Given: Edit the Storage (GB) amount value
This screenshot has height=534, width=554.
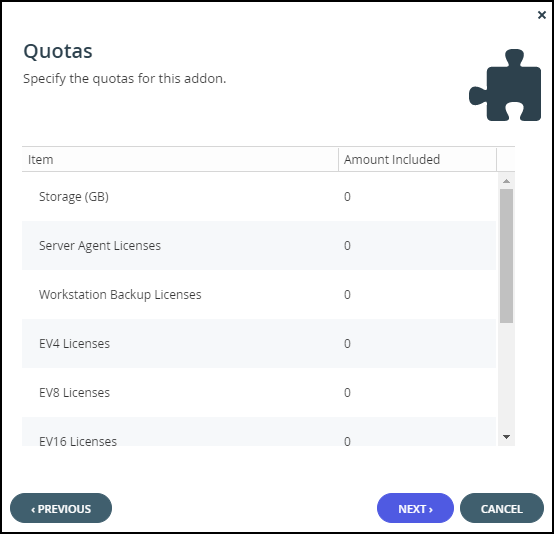Looking at the screenshot, I should (x=347, y=196).
